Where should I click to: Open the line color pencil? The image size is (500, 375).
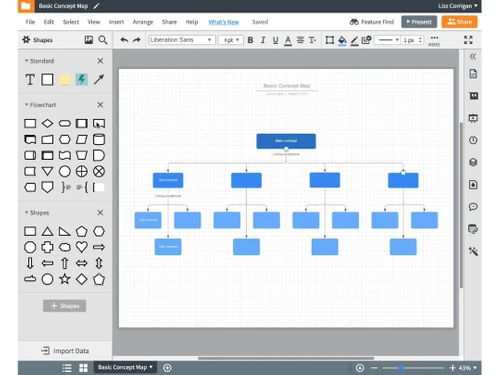(355, 41)
